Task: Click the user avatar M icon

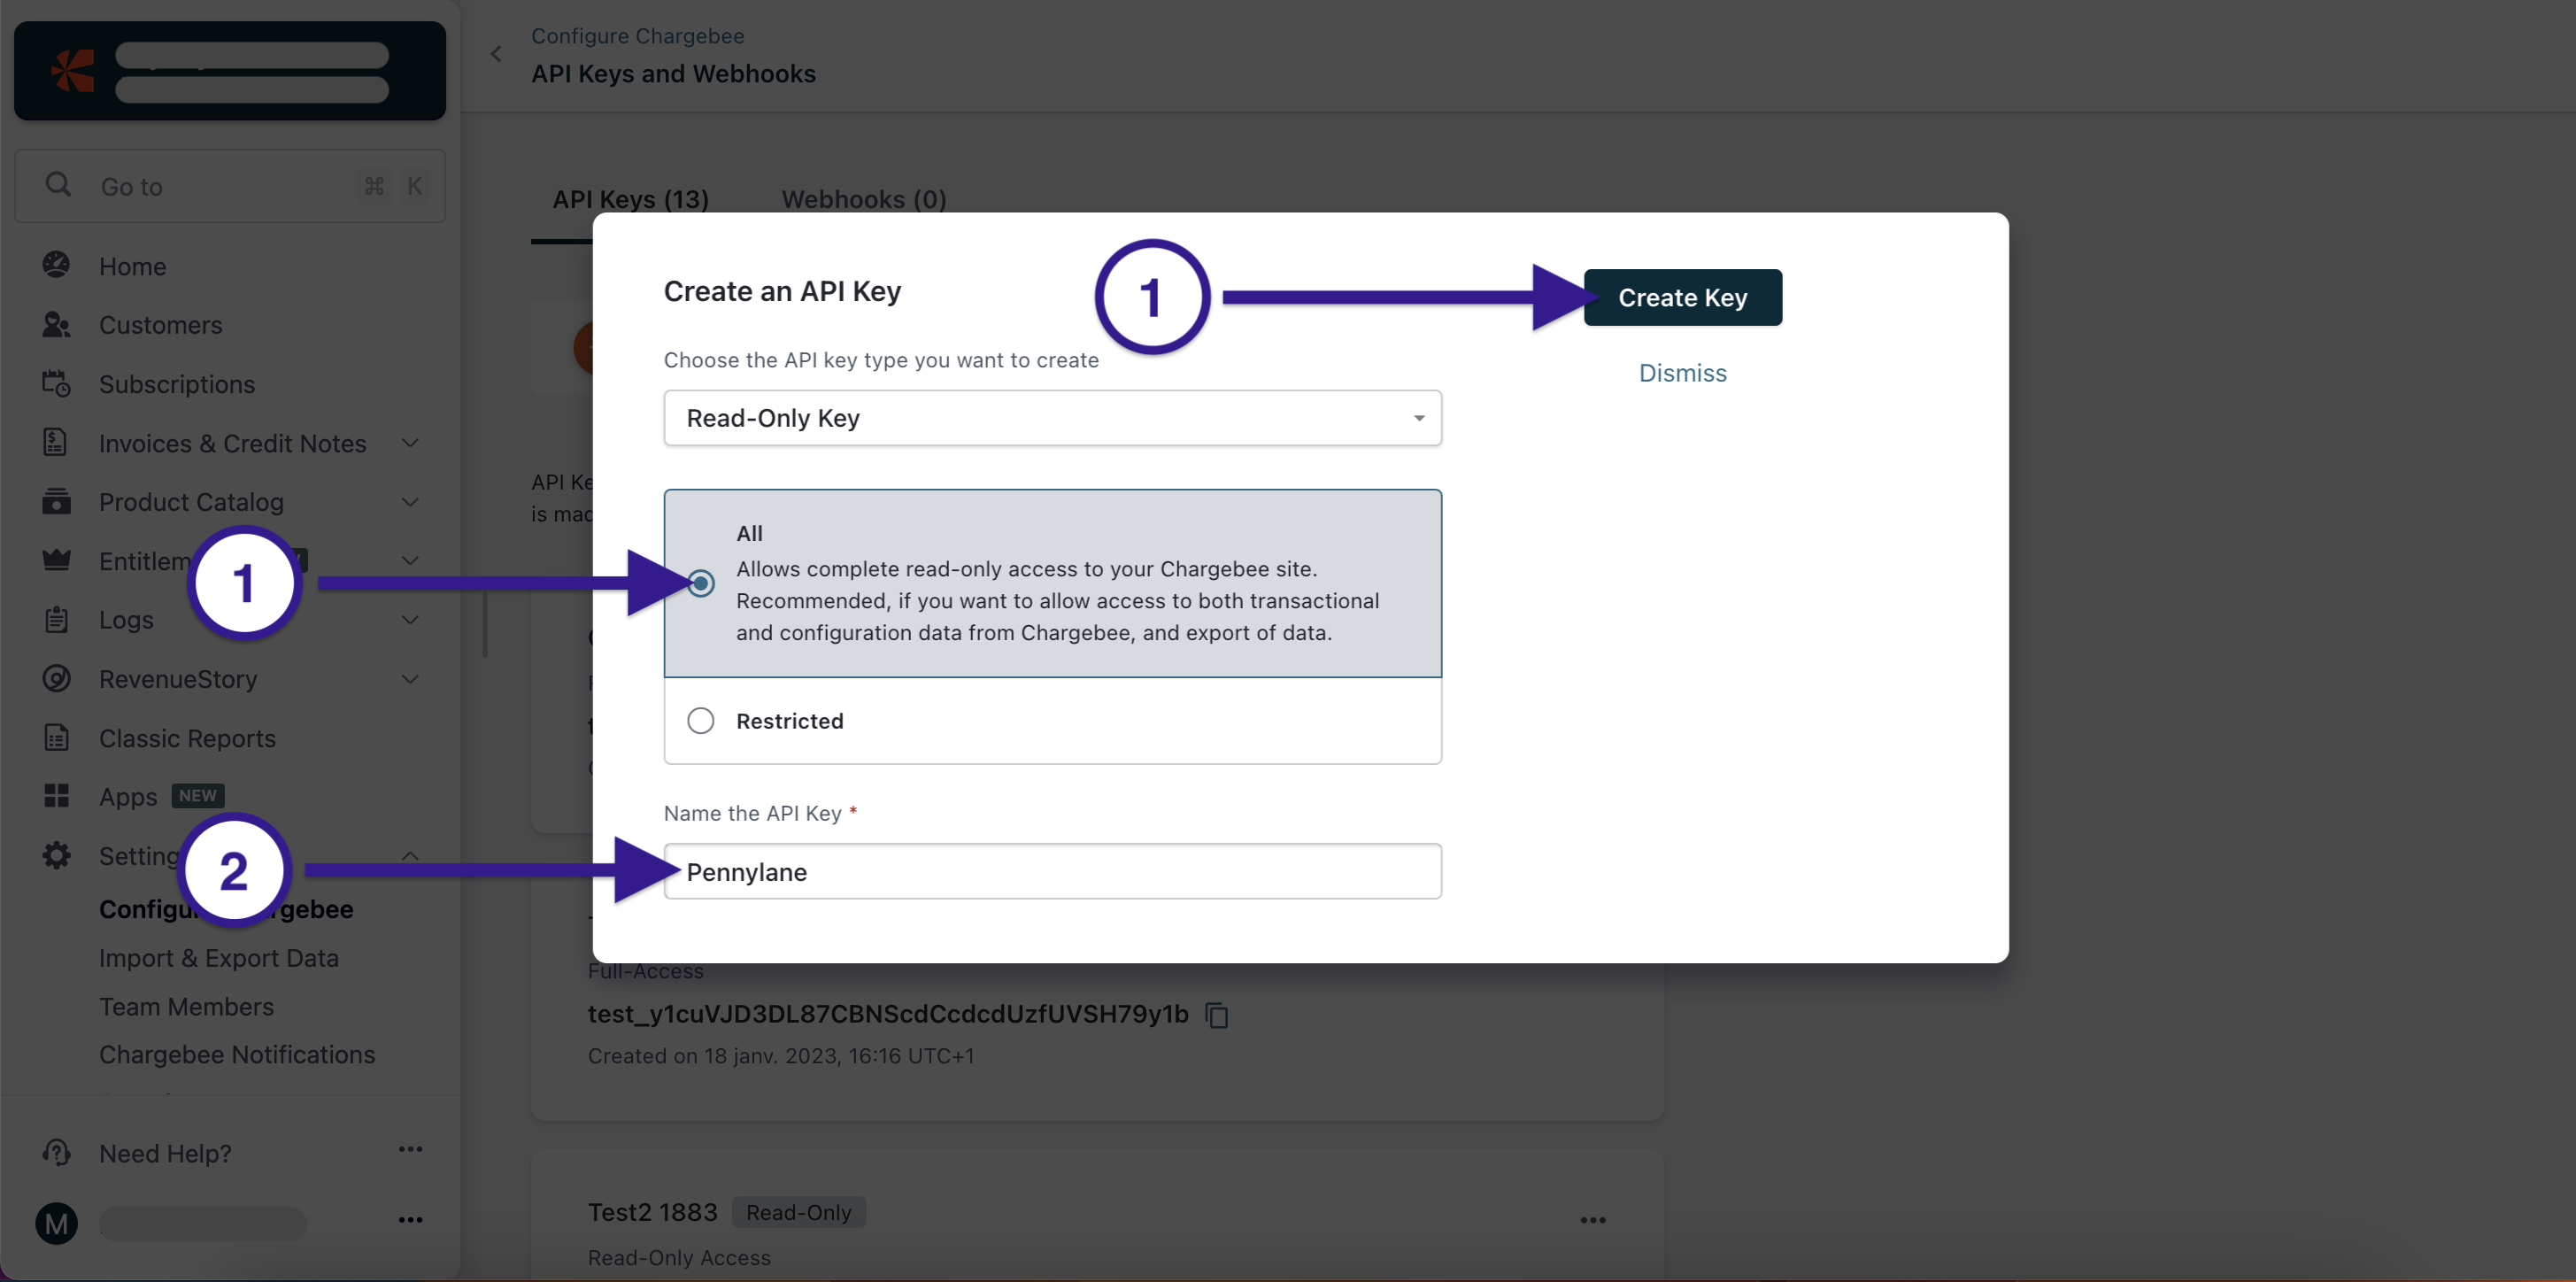Action: coord(56,1223)
